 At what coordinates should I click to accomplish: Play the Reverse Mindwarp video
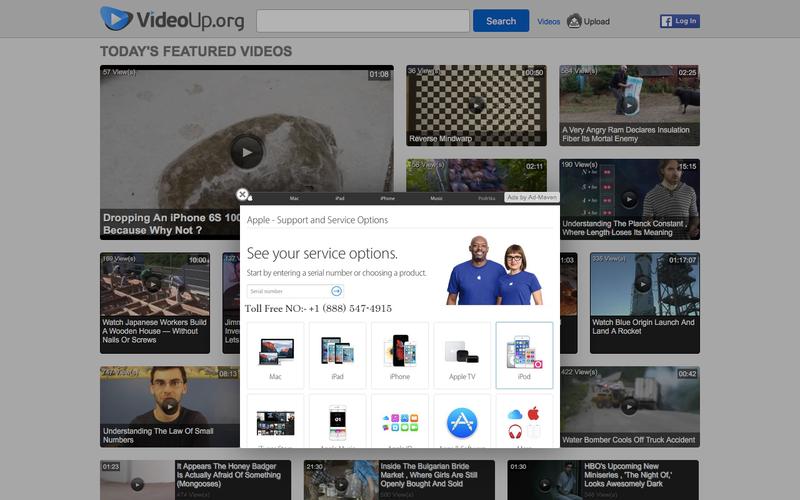[x=477, y=105]
